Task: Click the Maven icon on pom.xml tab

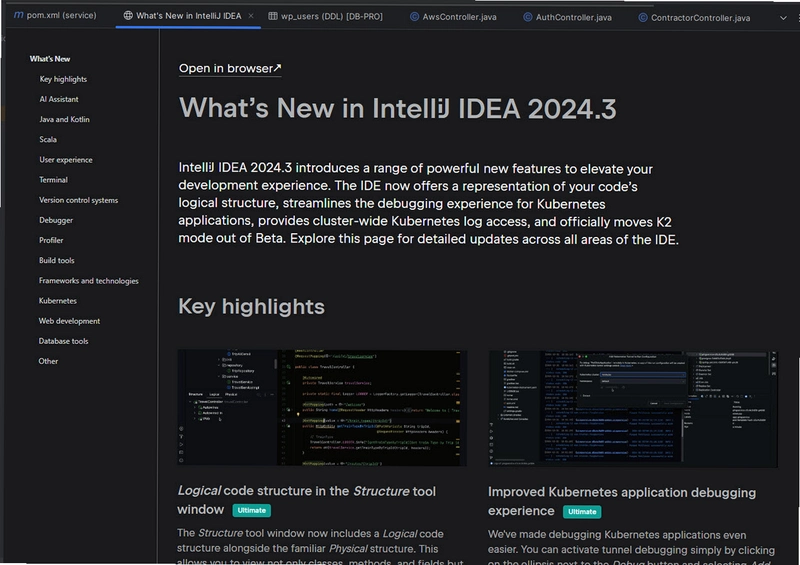Action: 18,15
